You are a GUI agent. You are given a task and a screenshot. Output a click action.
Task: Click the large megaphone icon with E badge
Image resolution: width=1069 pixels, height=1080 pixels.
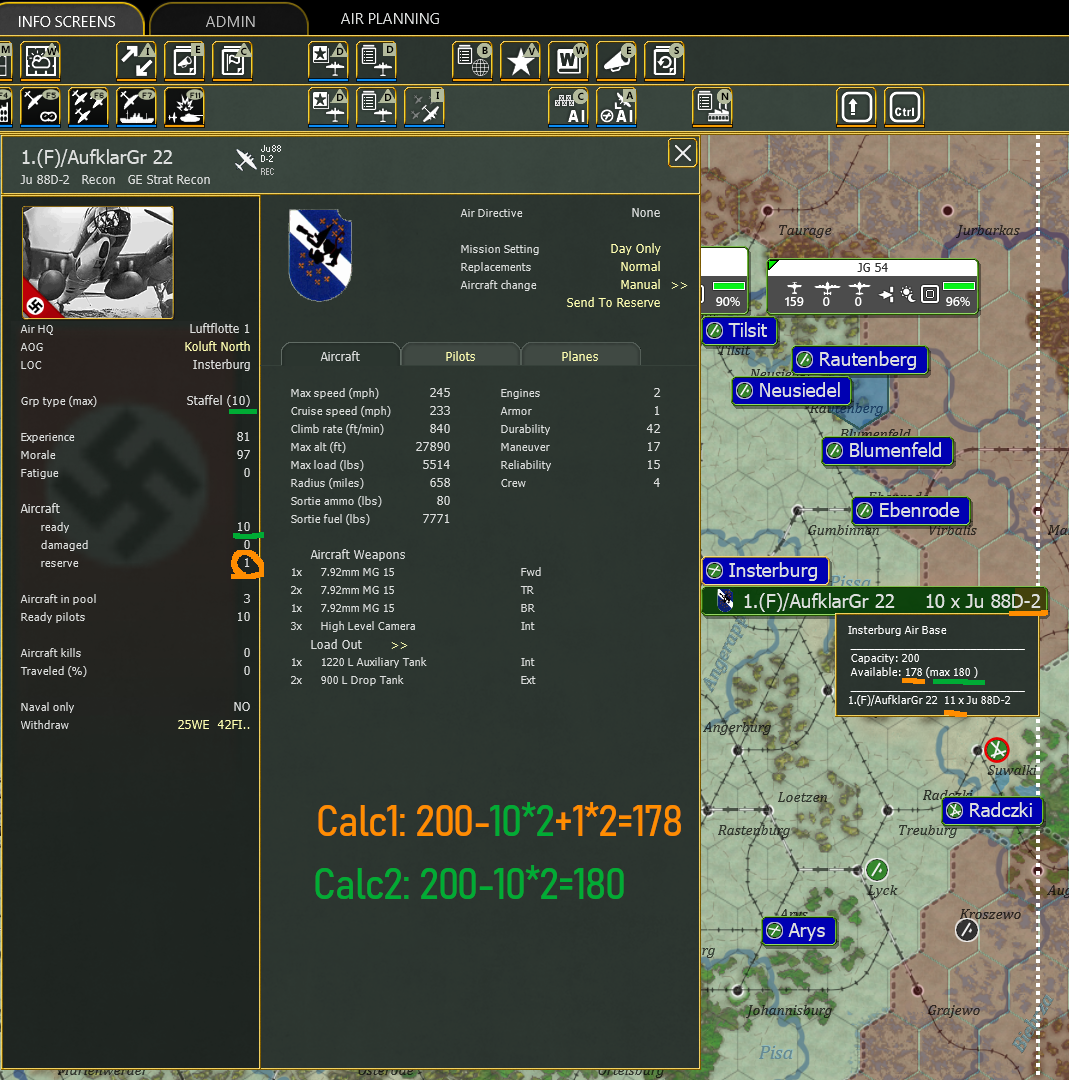616,61
